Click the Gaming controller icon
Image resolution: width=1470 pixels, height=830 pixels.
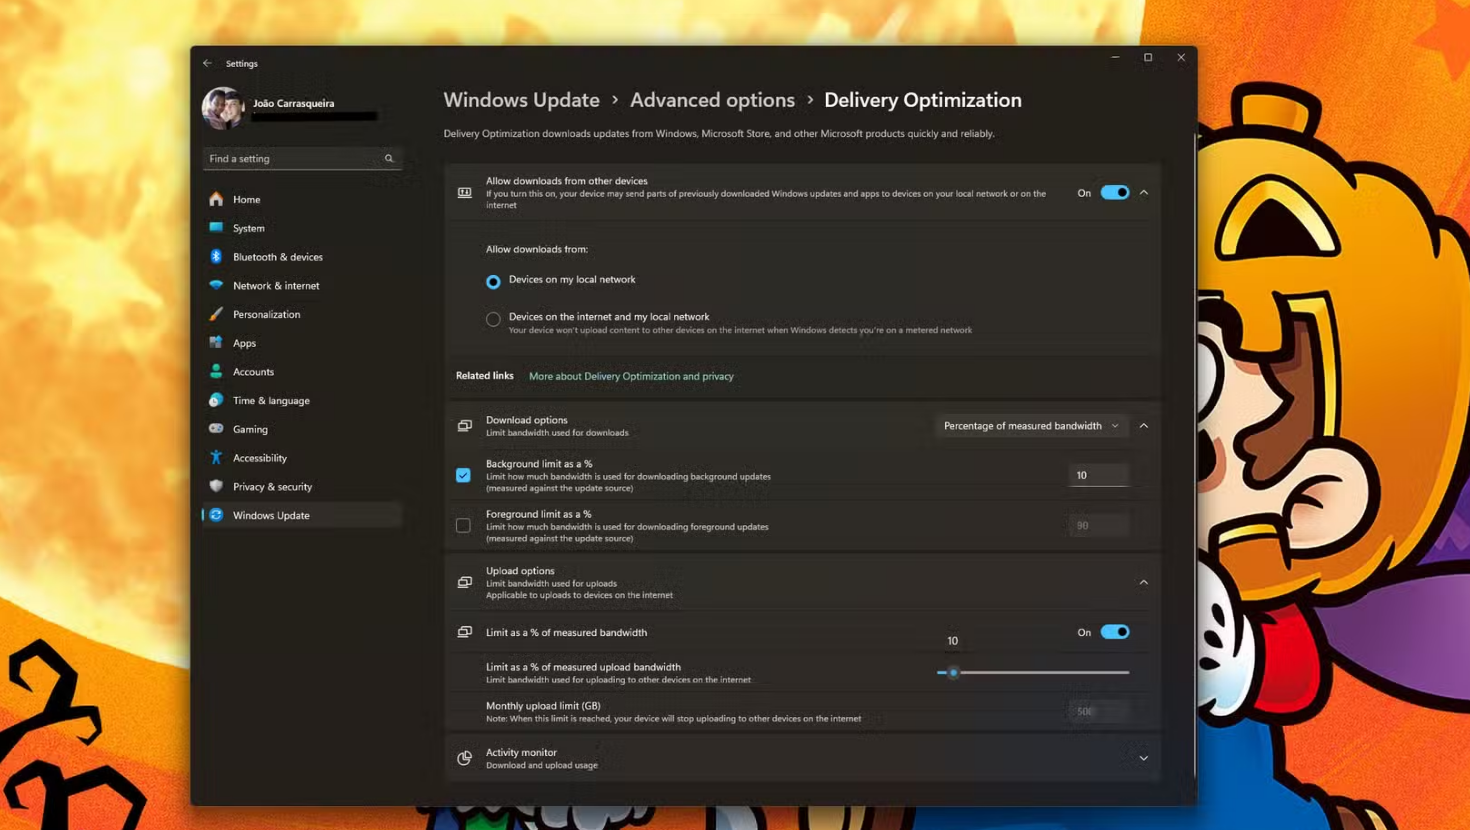(x=216, y=428)
